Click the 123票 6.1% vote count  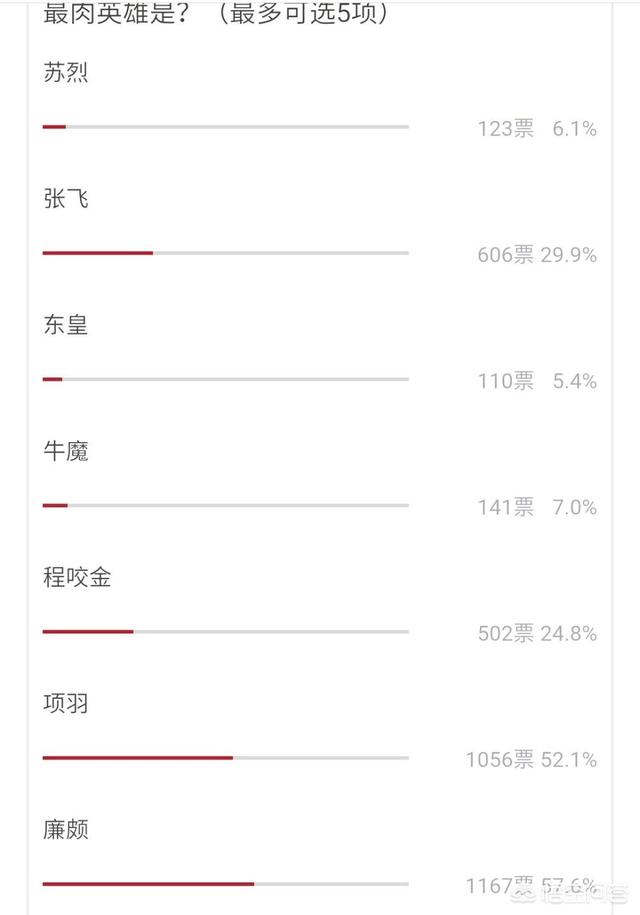pyautogui.click(x=537, y=129)
